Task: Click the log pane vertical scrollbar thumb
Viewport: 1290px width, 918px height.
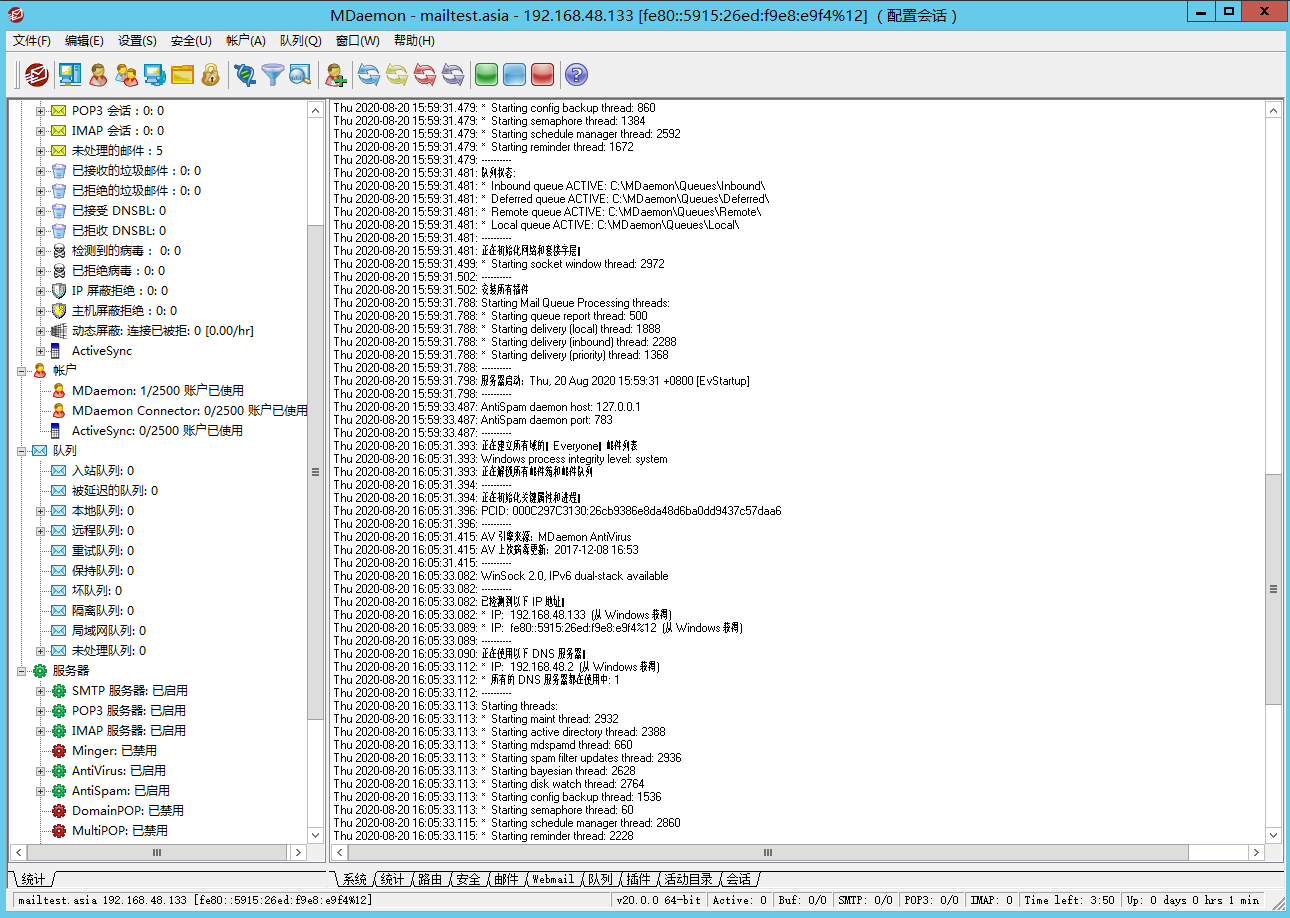Action: pyautogui.click(x=1274, y=589)
